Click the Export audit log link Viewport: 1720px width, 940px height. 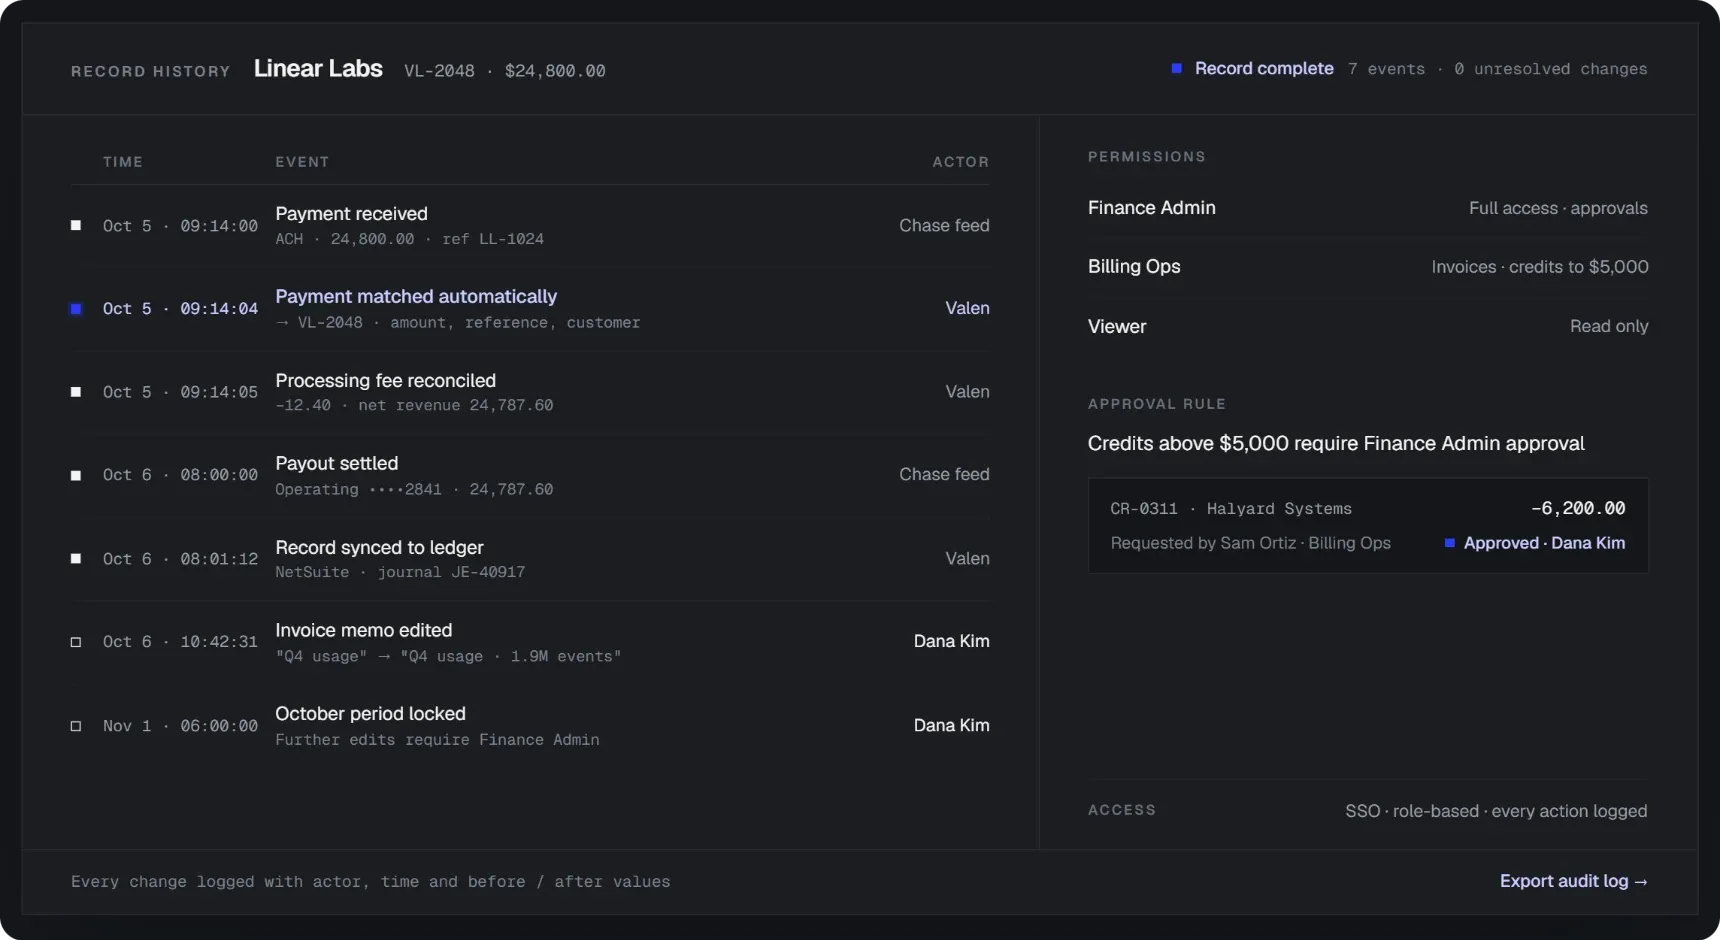point(1573,881)
